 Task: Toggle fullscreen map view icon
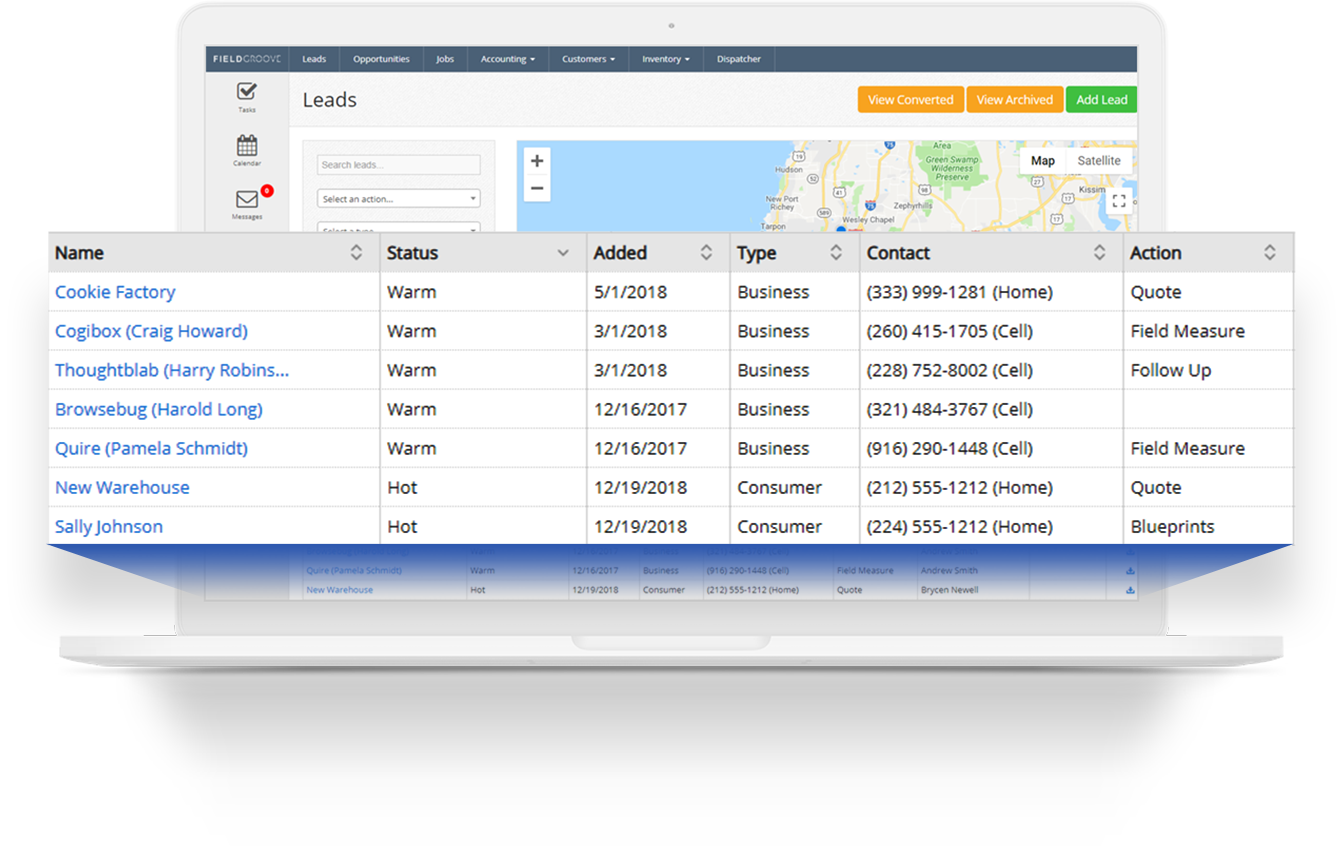(1119, 201)
